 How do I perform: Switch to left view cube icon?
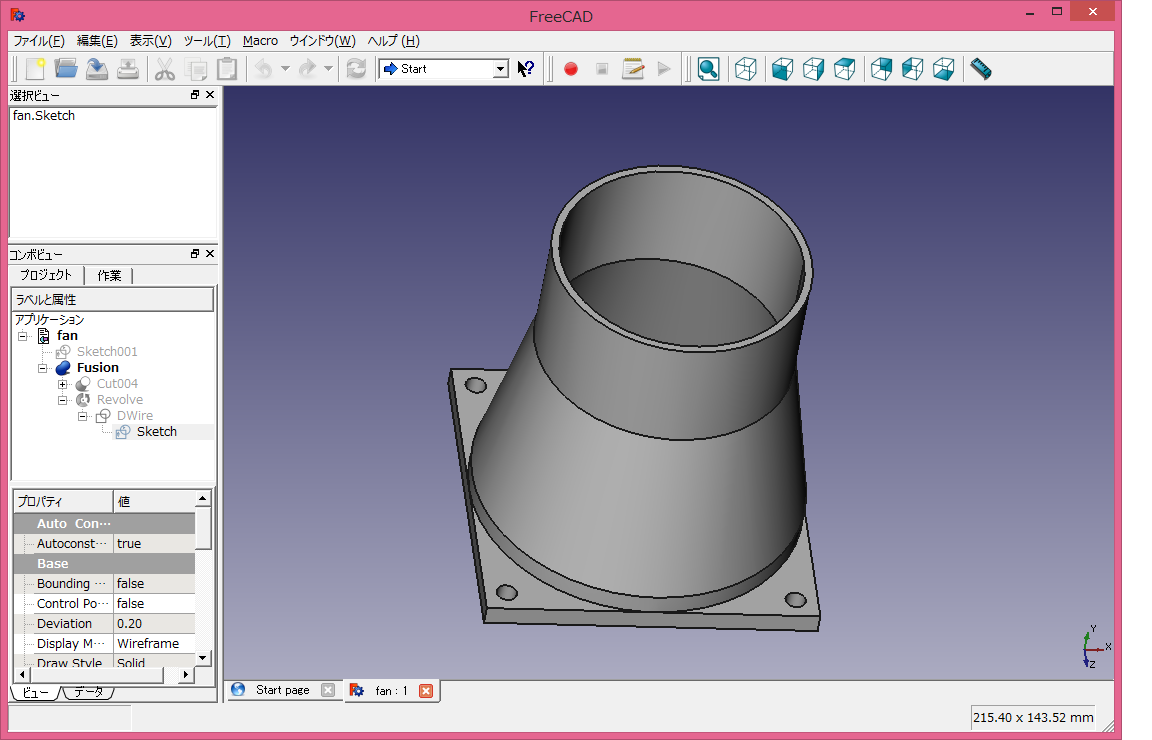pyautogui.click(x=912, y=69)
